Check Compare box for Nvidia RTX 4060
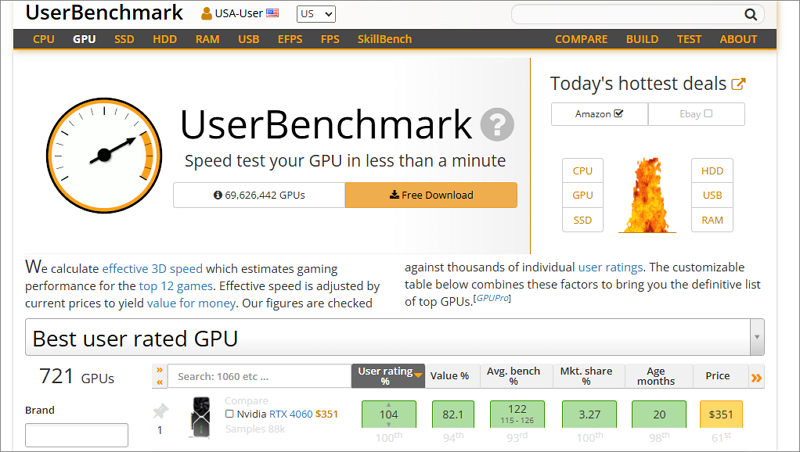Image resolution: width=800 pixels, height=452 pixels. pos(230,414)
